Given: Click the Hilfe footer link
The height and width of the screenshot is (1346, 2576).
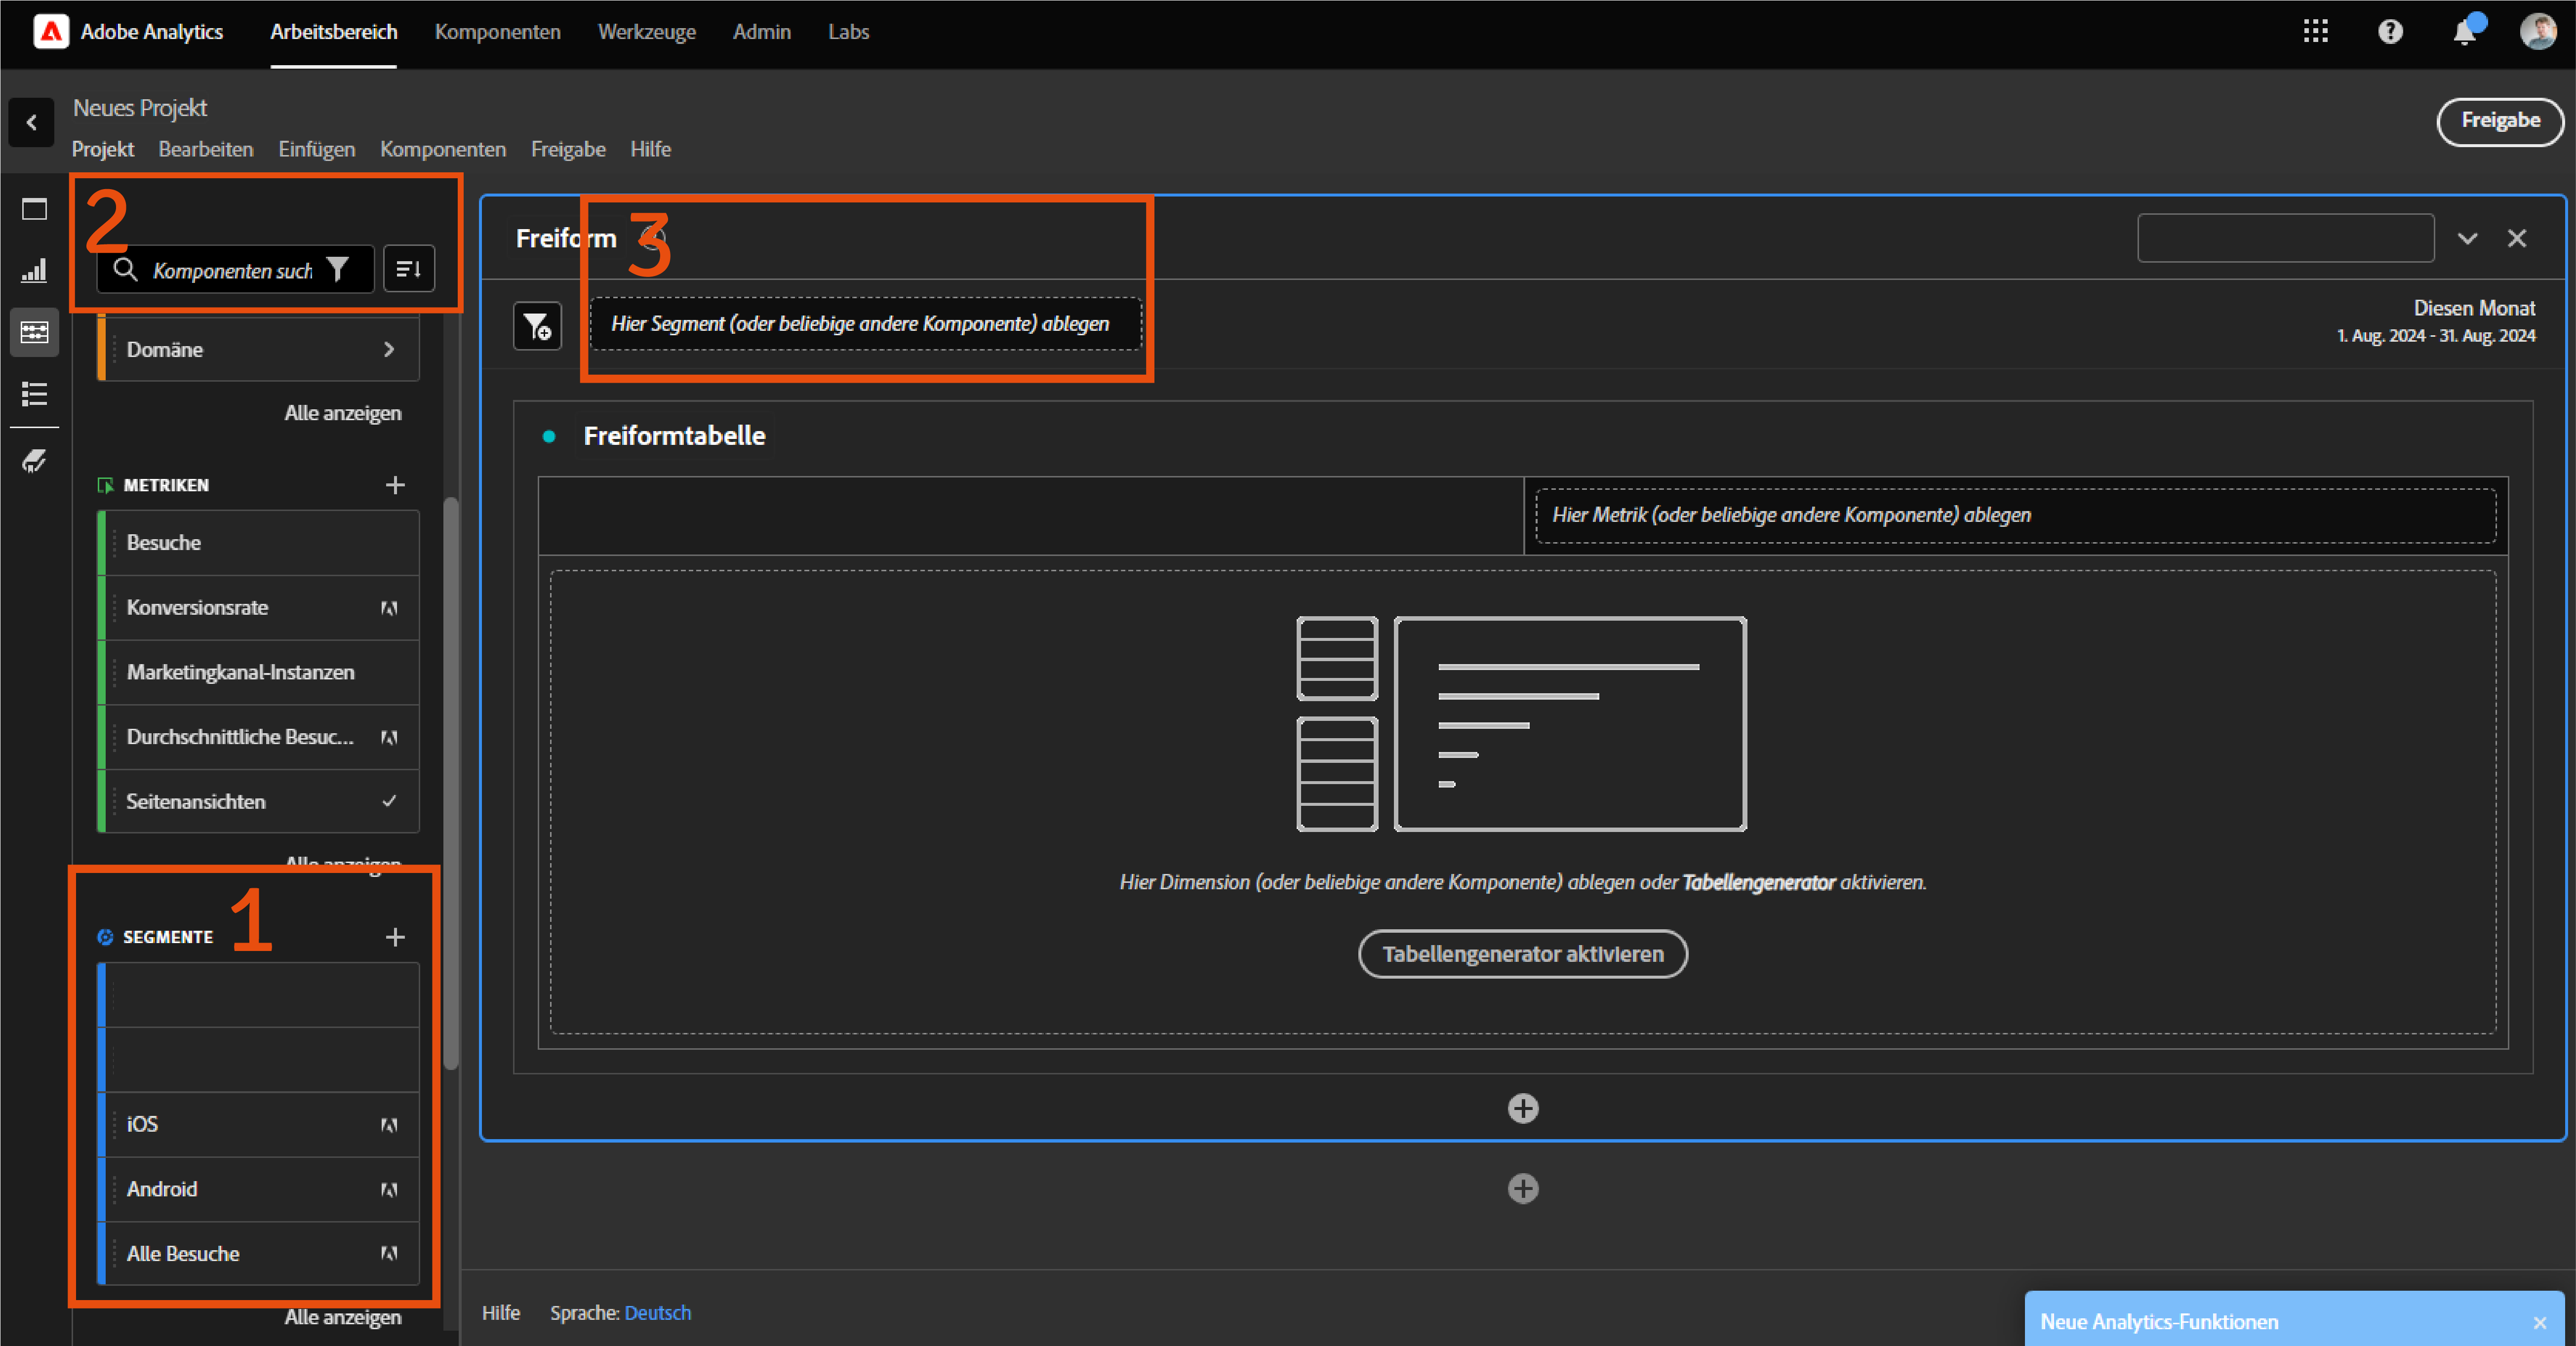Looking at the screenshot, I should tap(501, 1313).
